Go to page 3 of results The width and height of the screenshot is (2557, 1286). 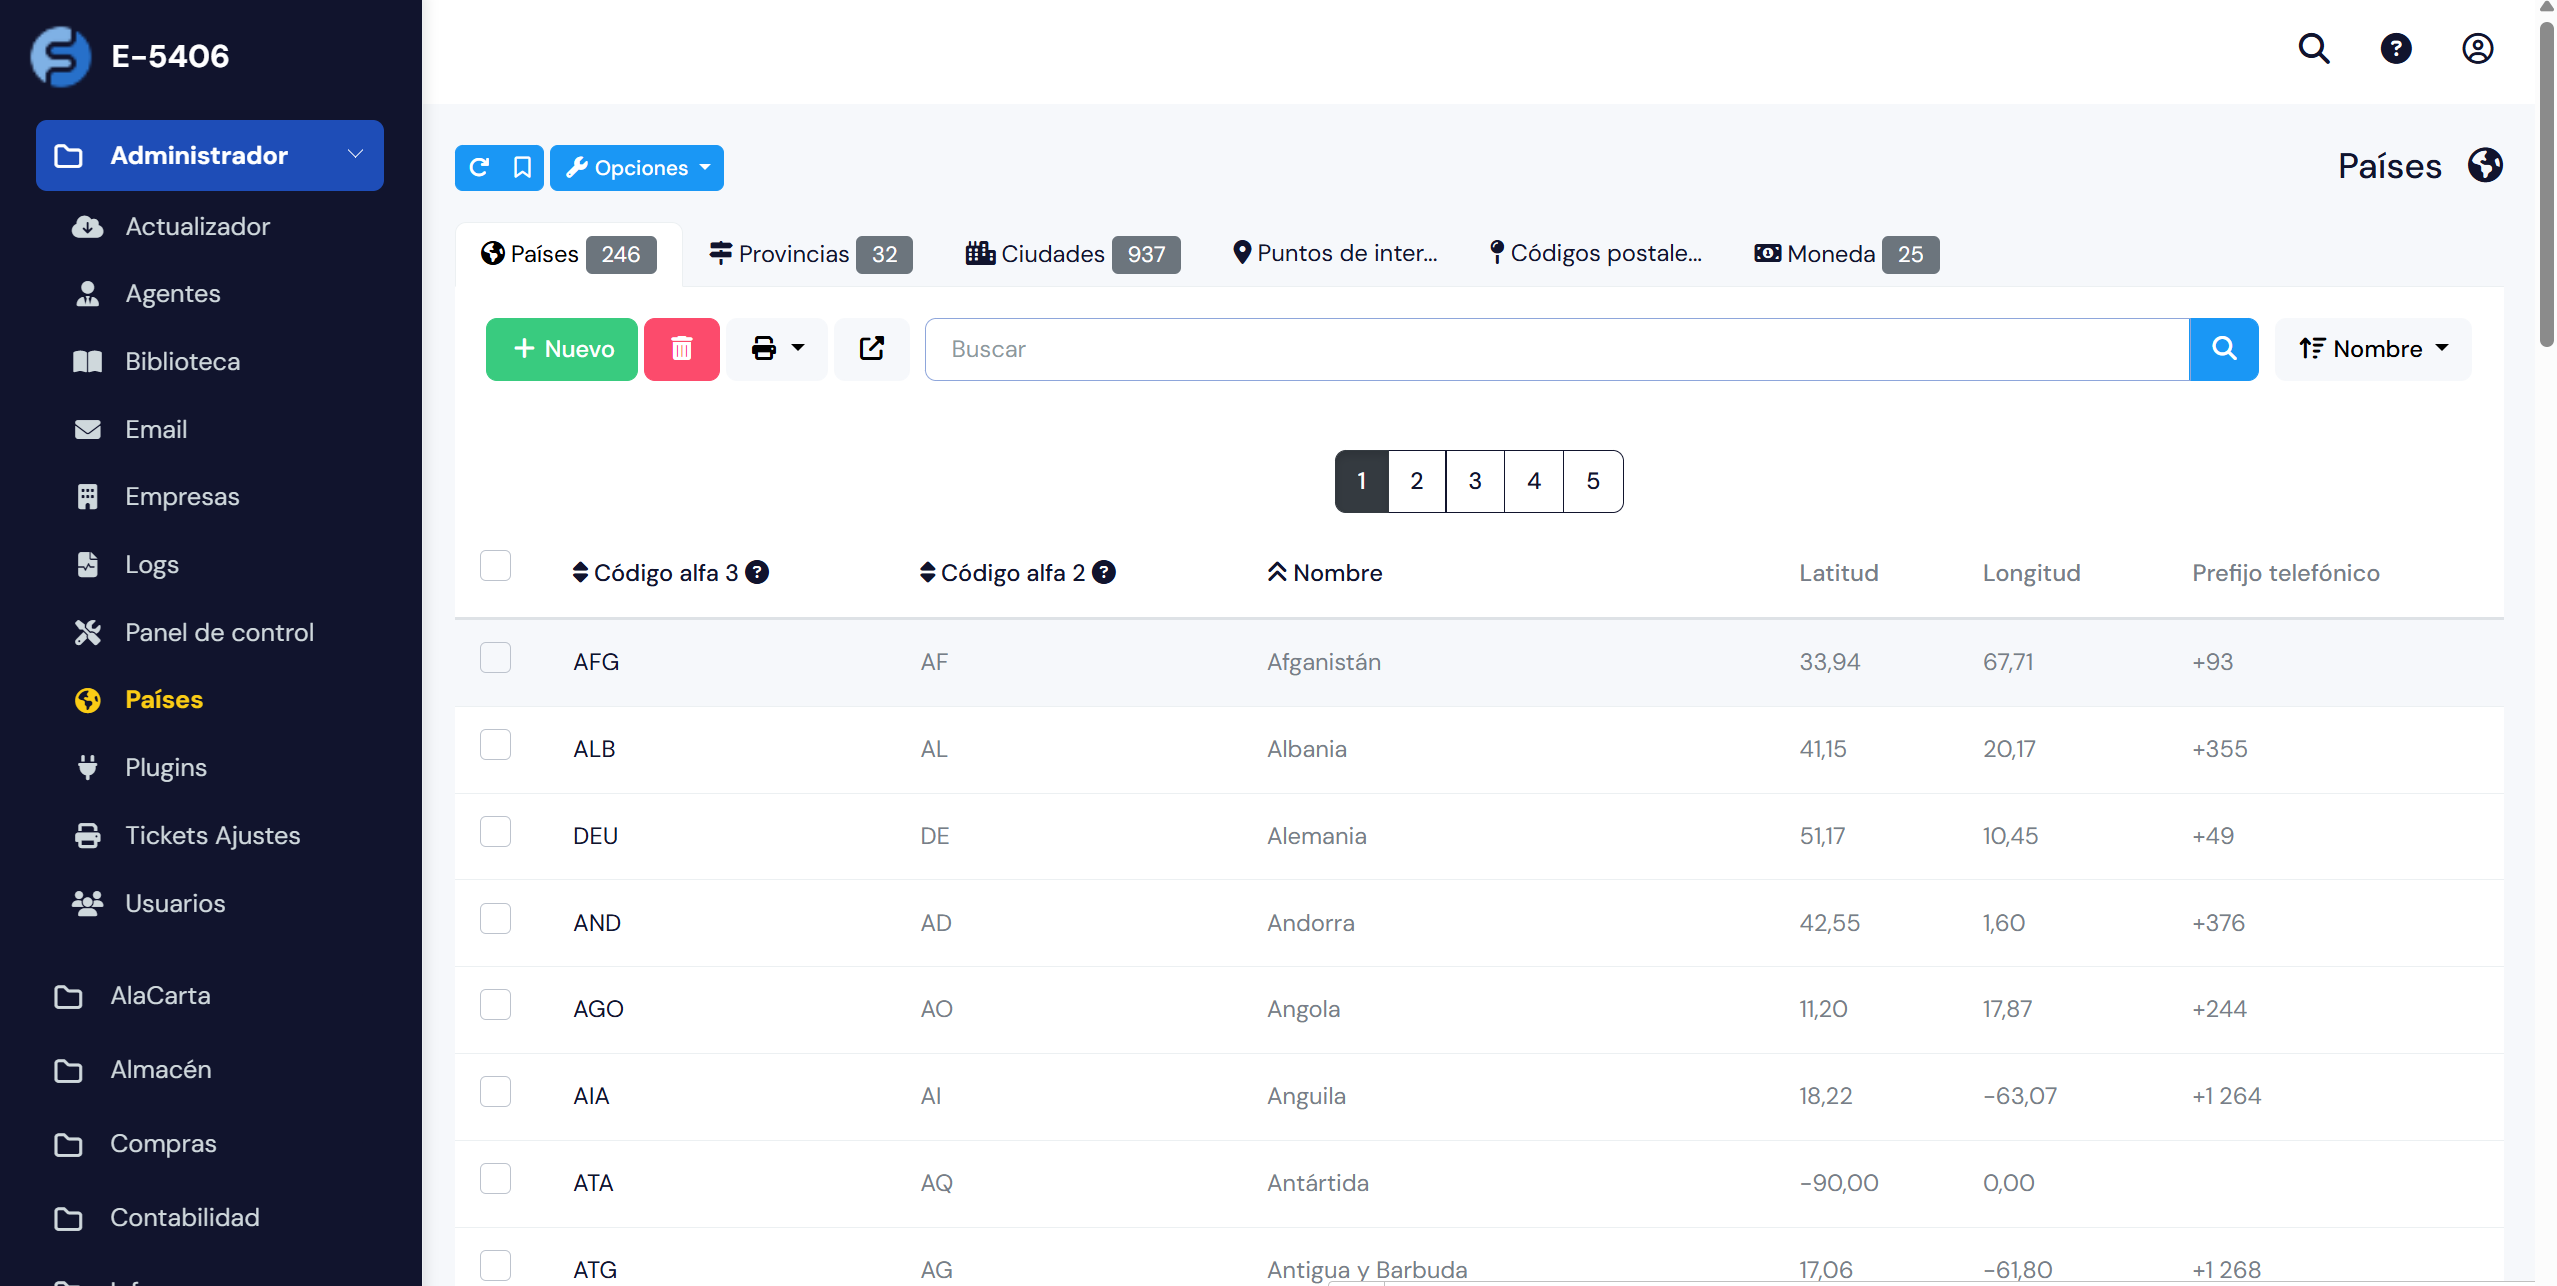[1474, 481]
